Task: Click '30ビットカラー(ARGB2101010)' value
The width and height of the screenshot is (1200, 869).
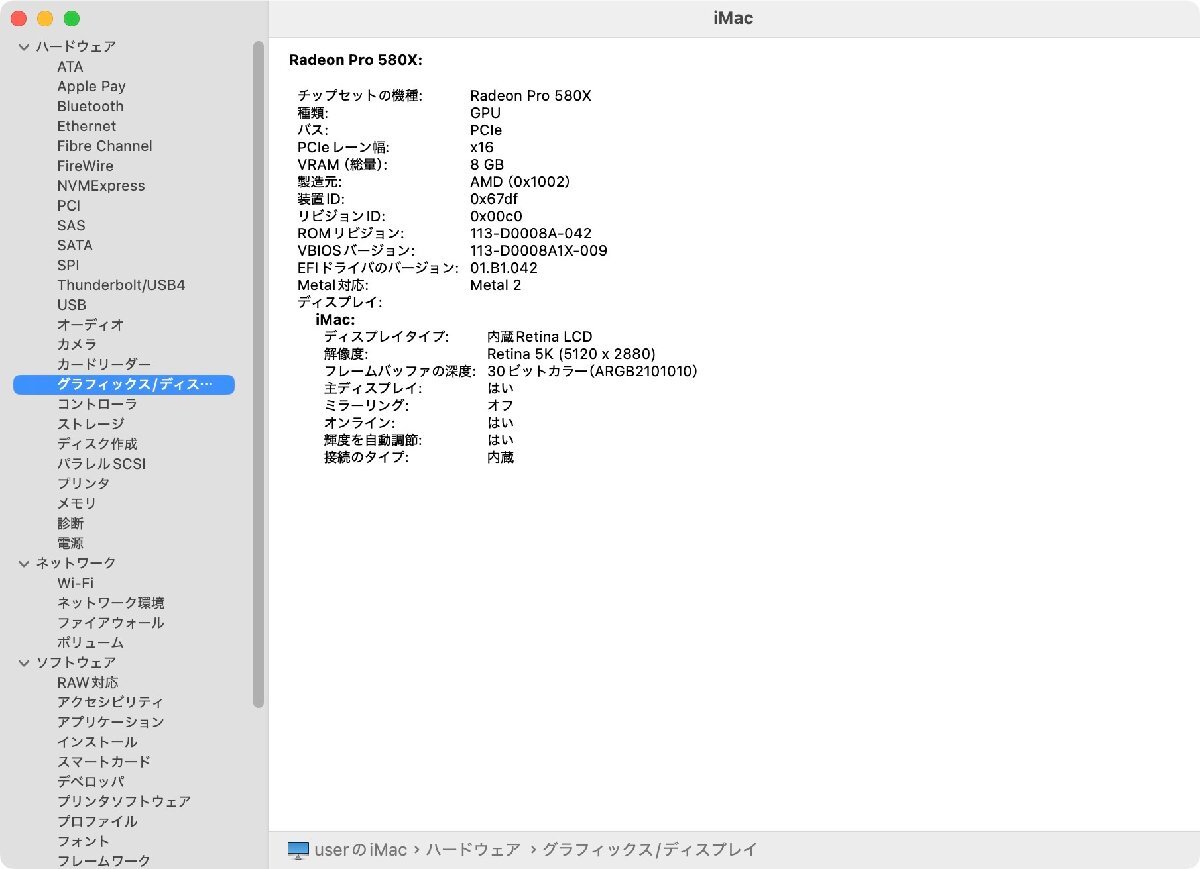Action: 592,371
